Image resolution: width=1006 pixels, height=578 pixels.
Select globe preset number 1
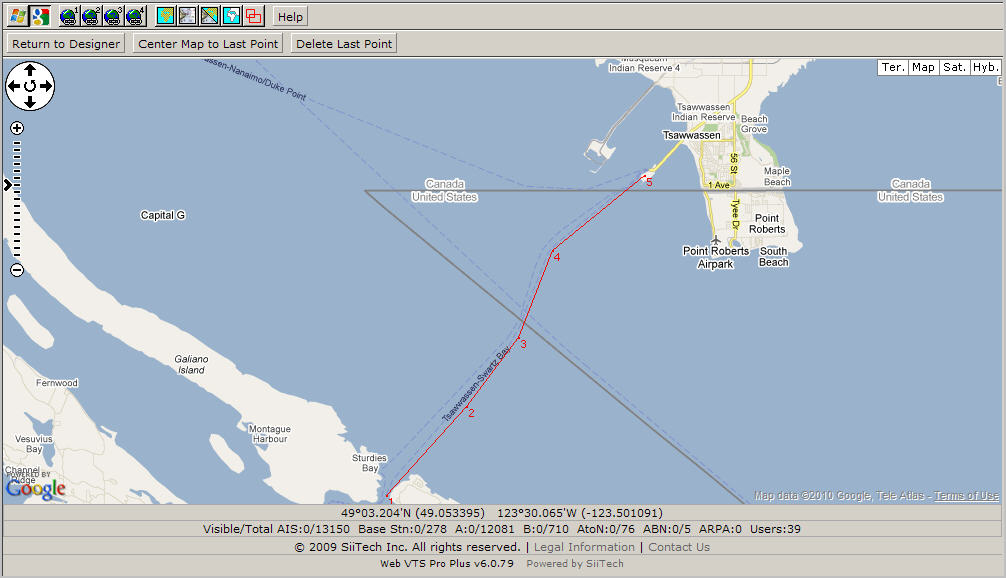[x=69, y=16]
